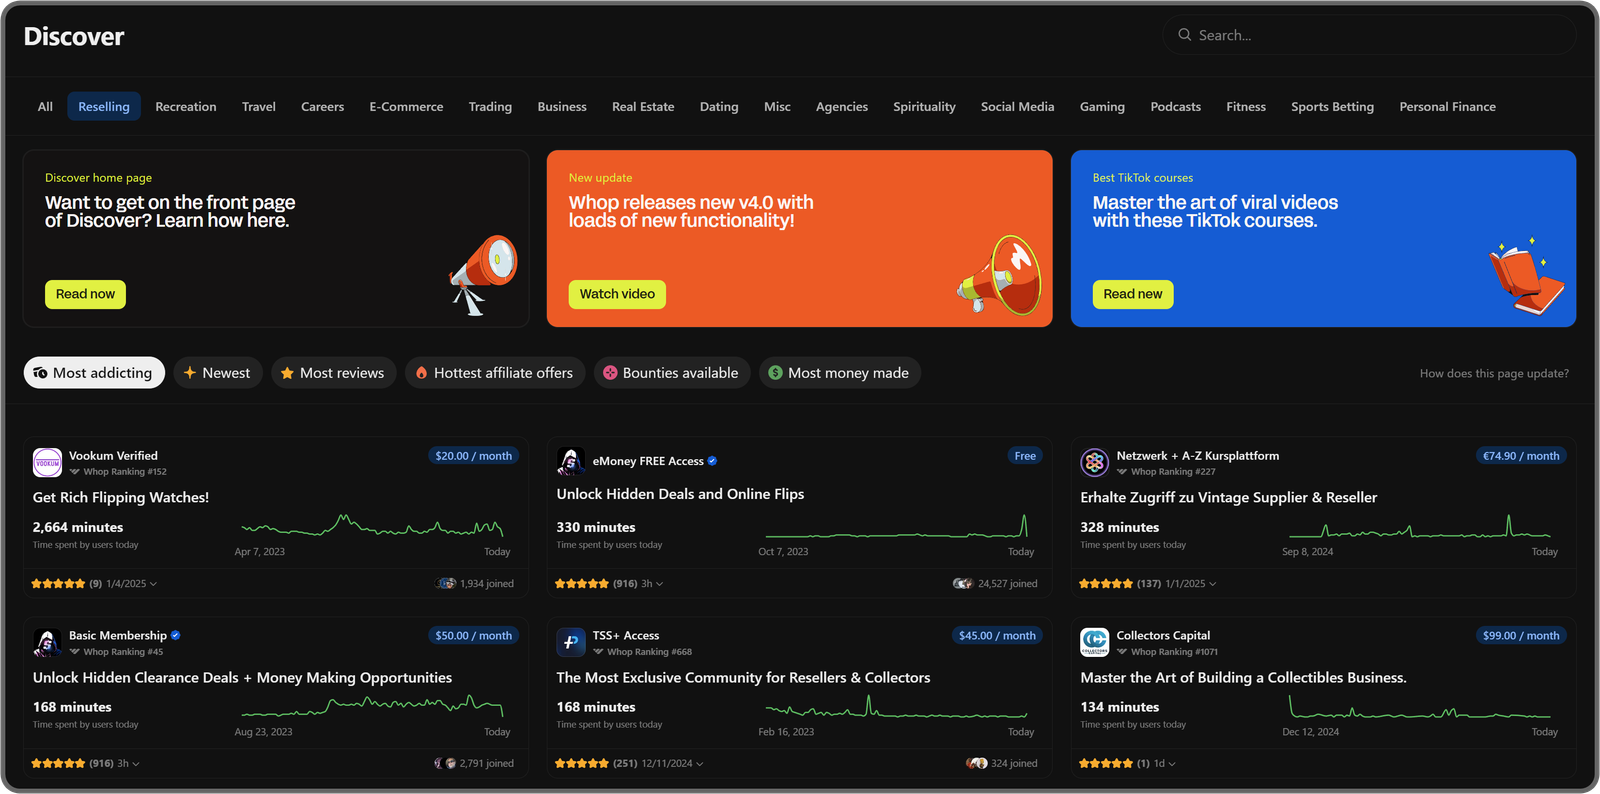Viewport: 1600px width, 794px height.
Task: Select the Bounties available filter
Action: tap(672, 373)
